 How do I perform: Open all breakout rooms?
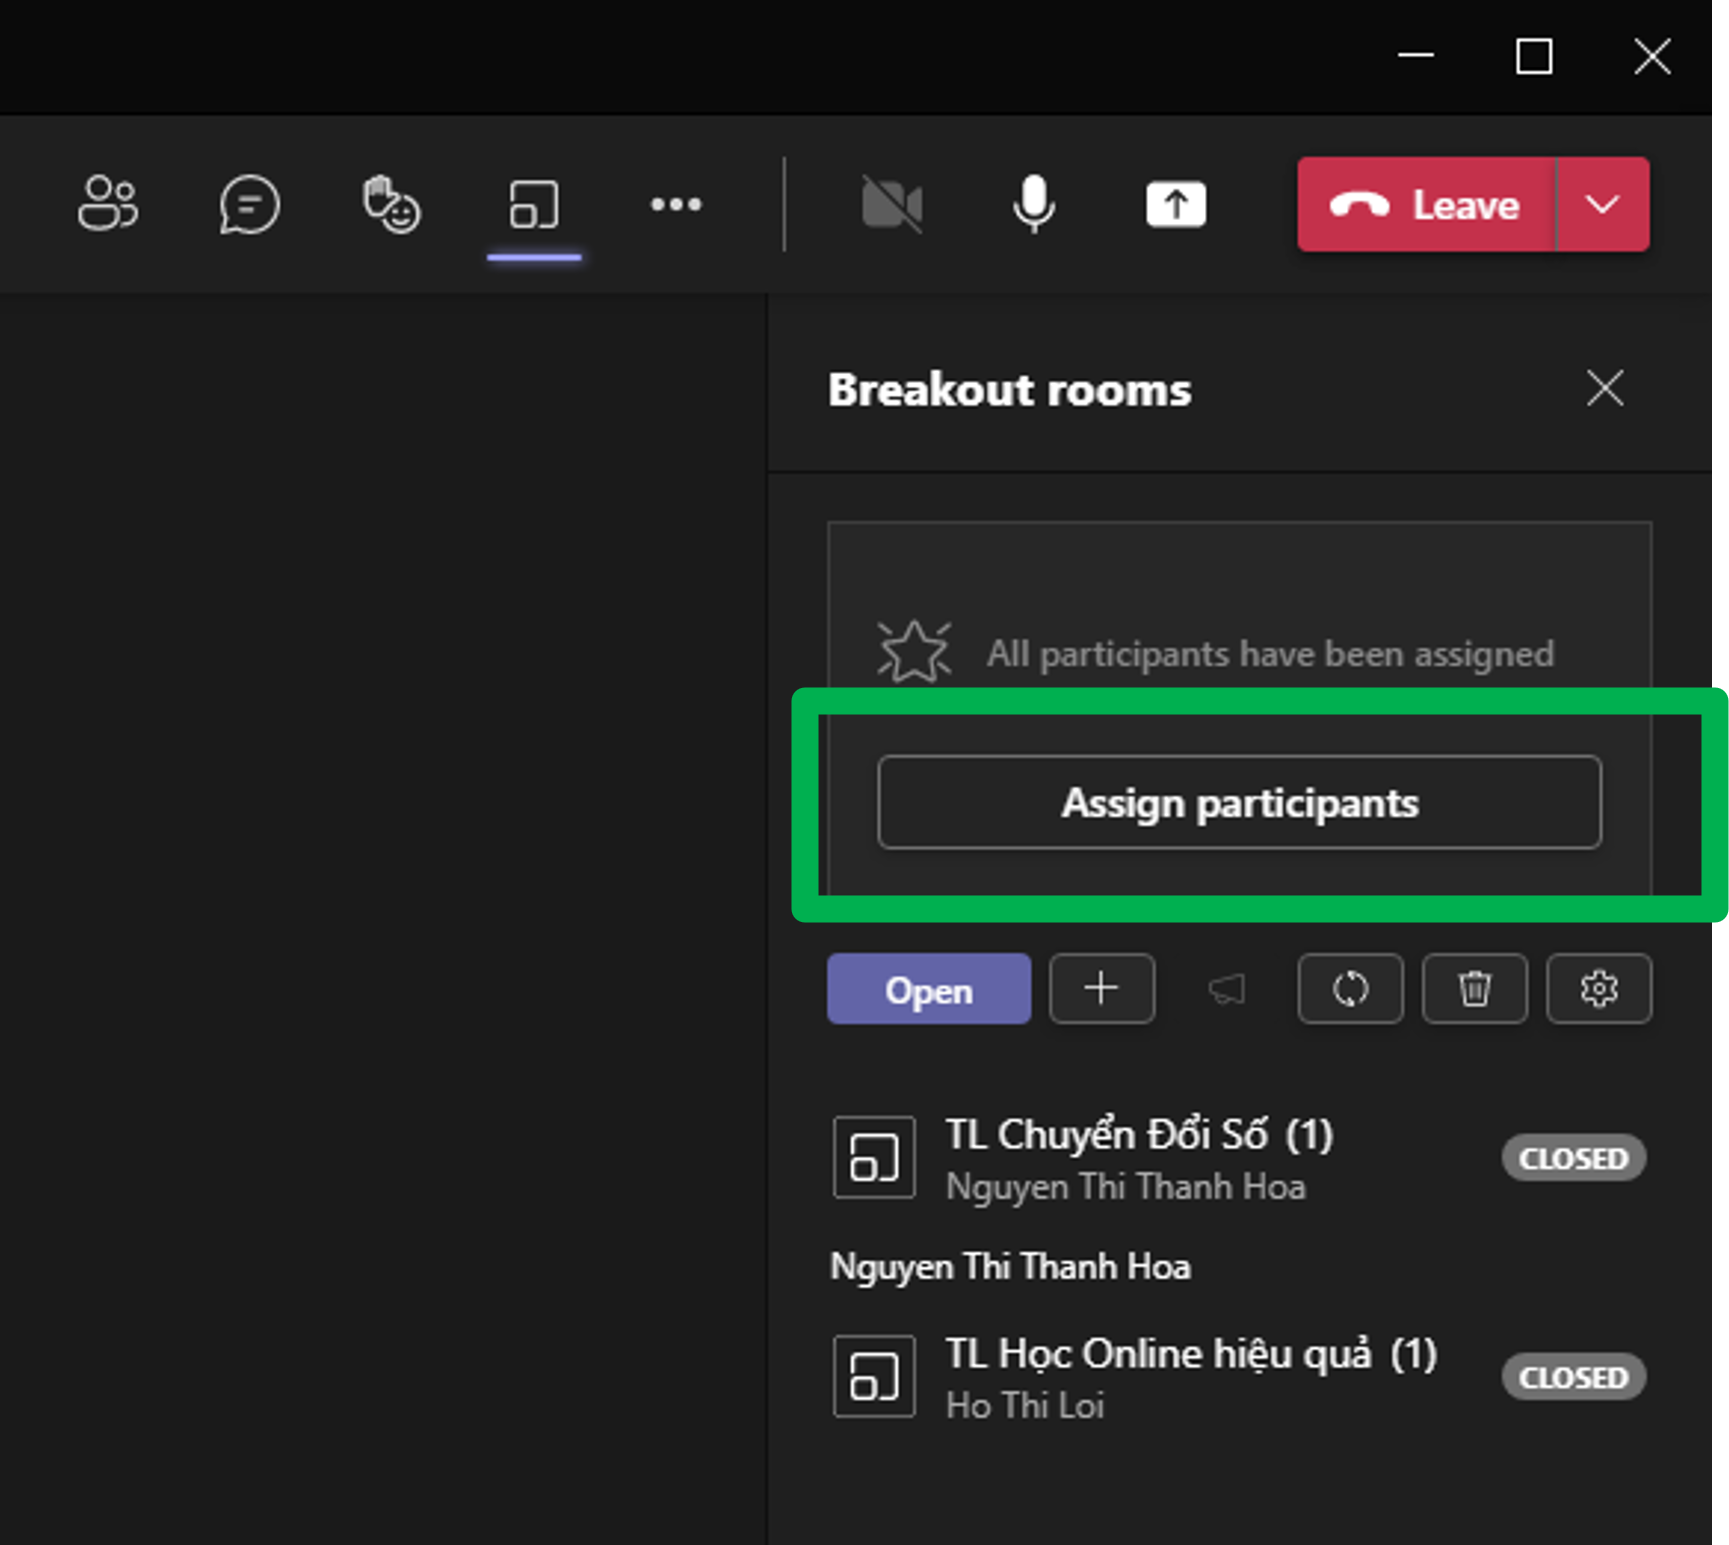(928, 989)
